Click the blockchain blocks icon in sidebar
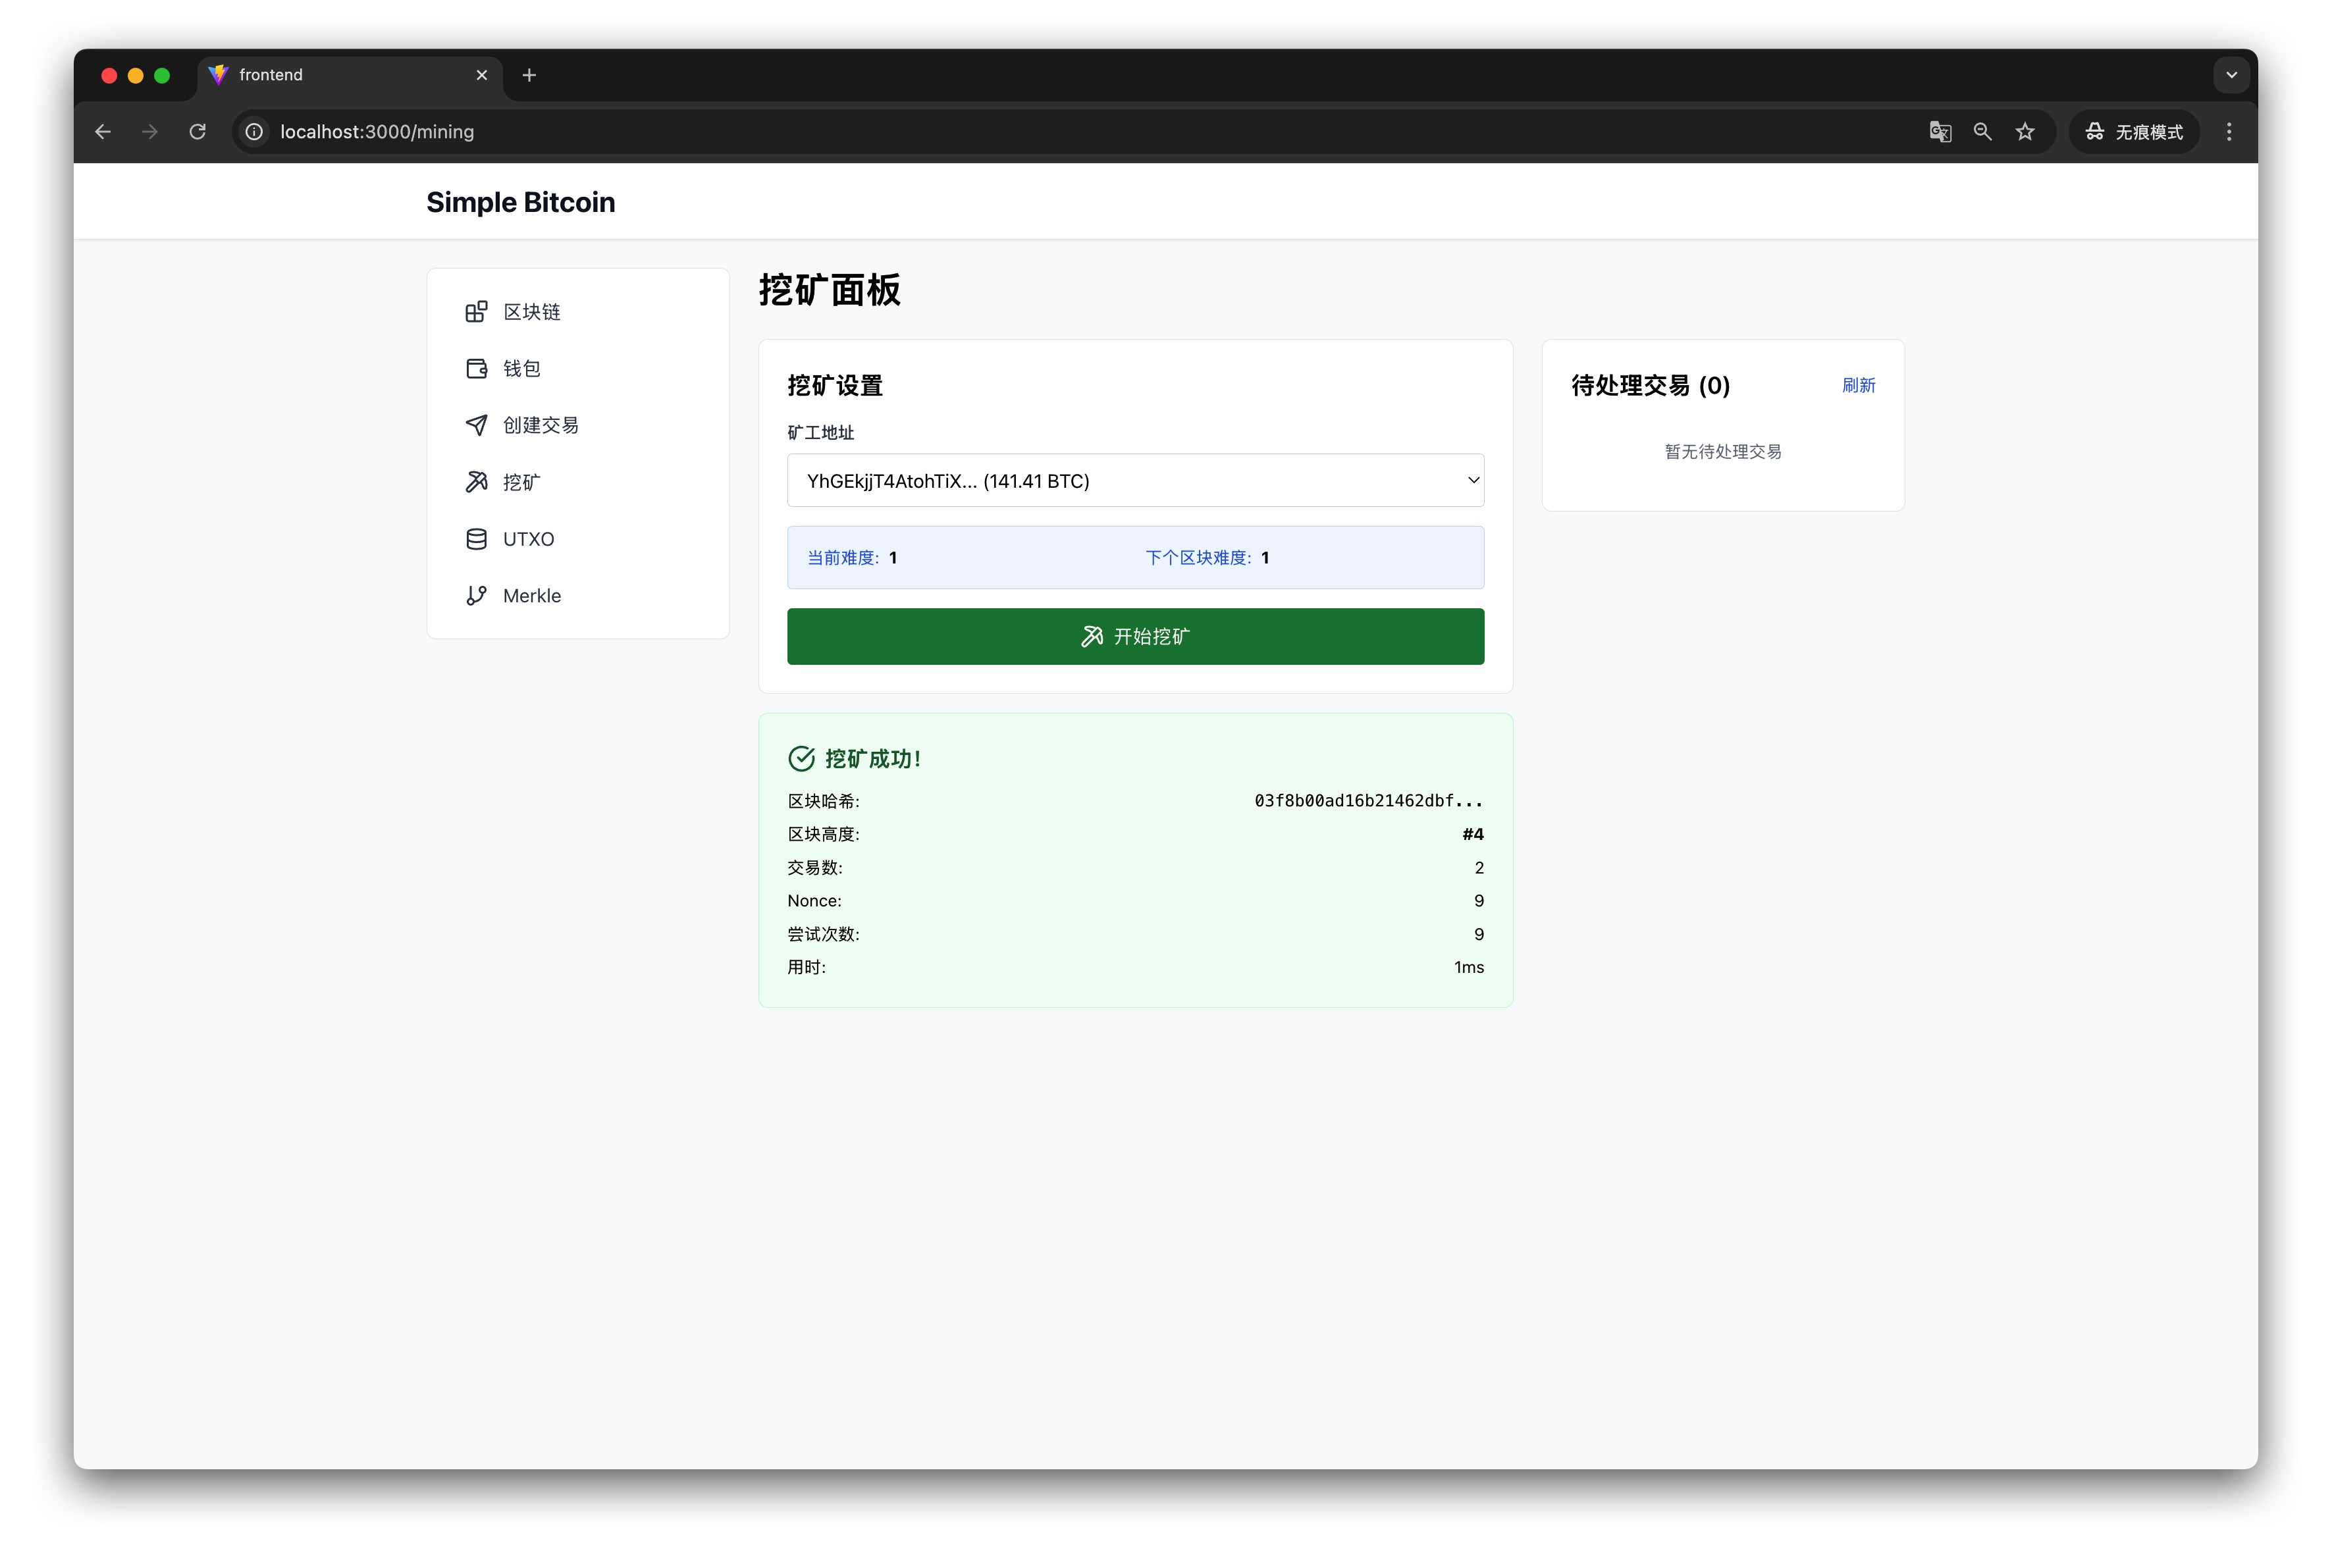 click(x=476, y=312)
